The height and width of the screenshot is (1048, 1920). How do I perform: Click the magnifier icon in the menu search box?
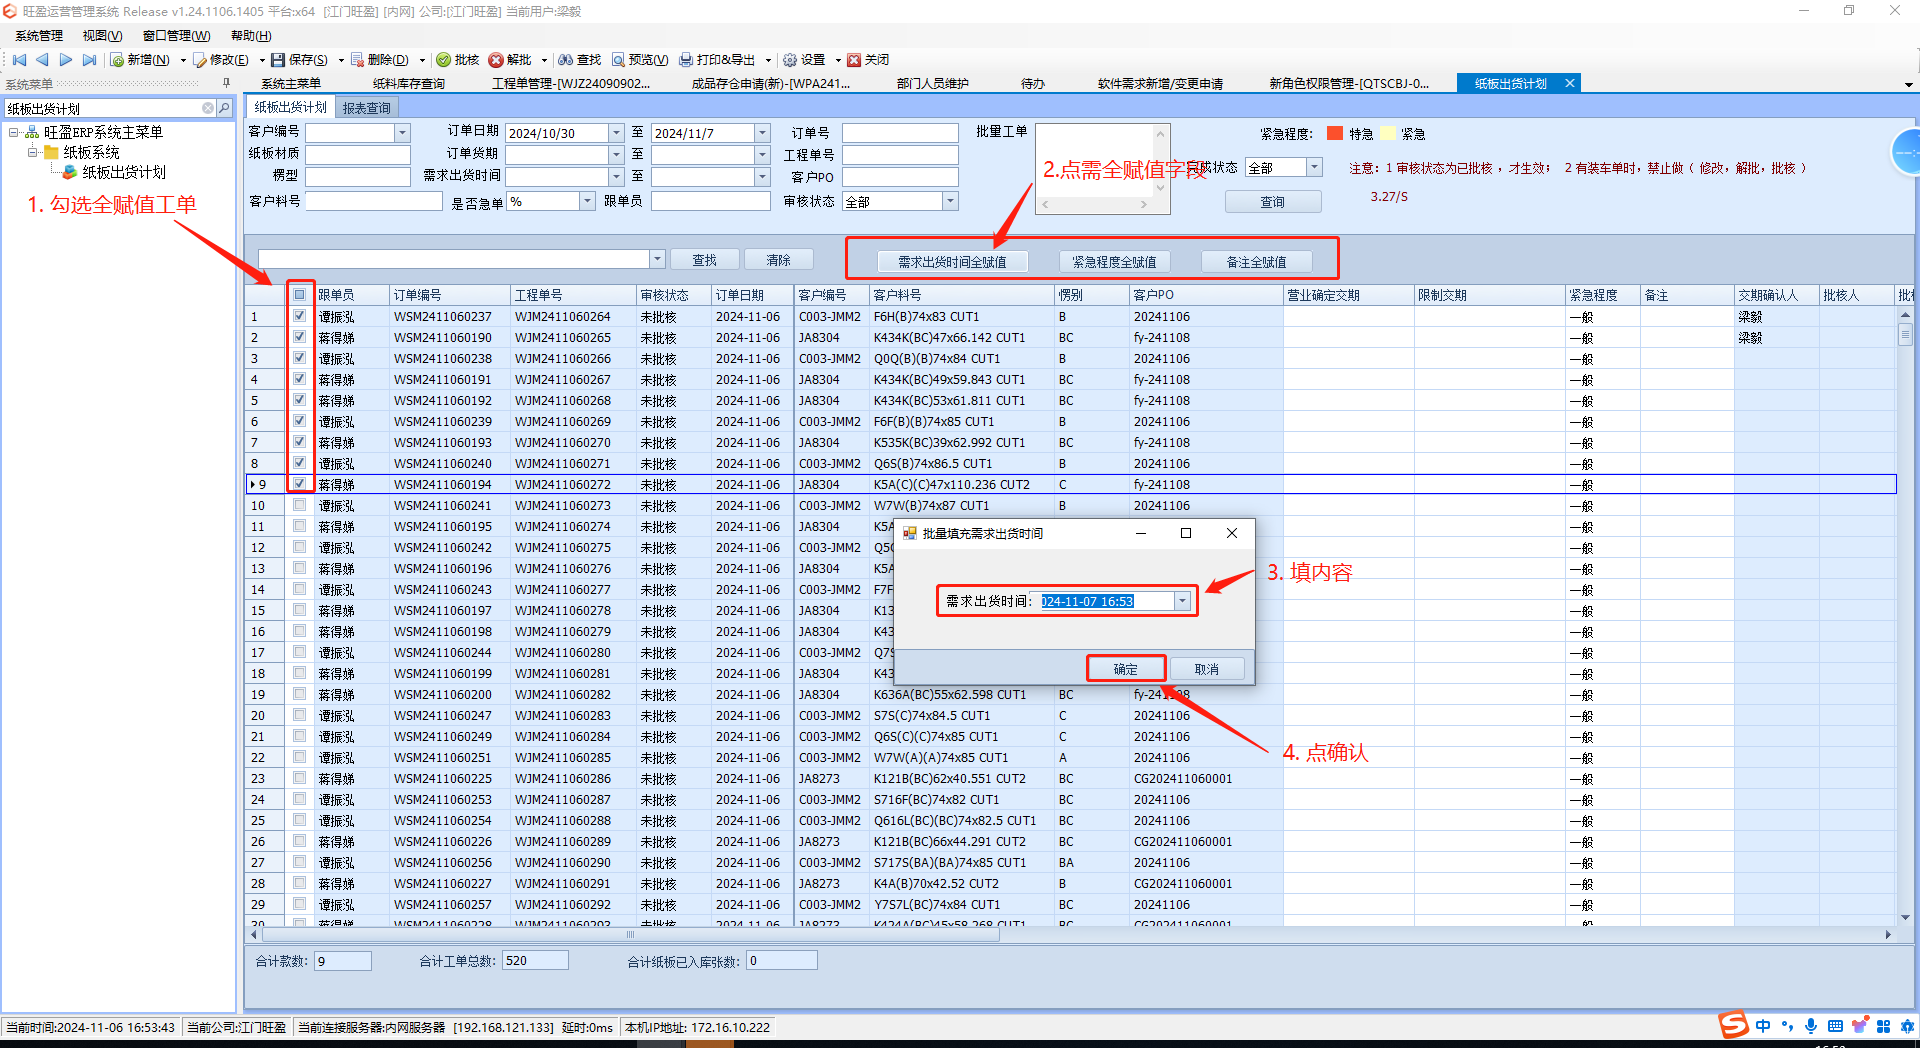[225, 108]
